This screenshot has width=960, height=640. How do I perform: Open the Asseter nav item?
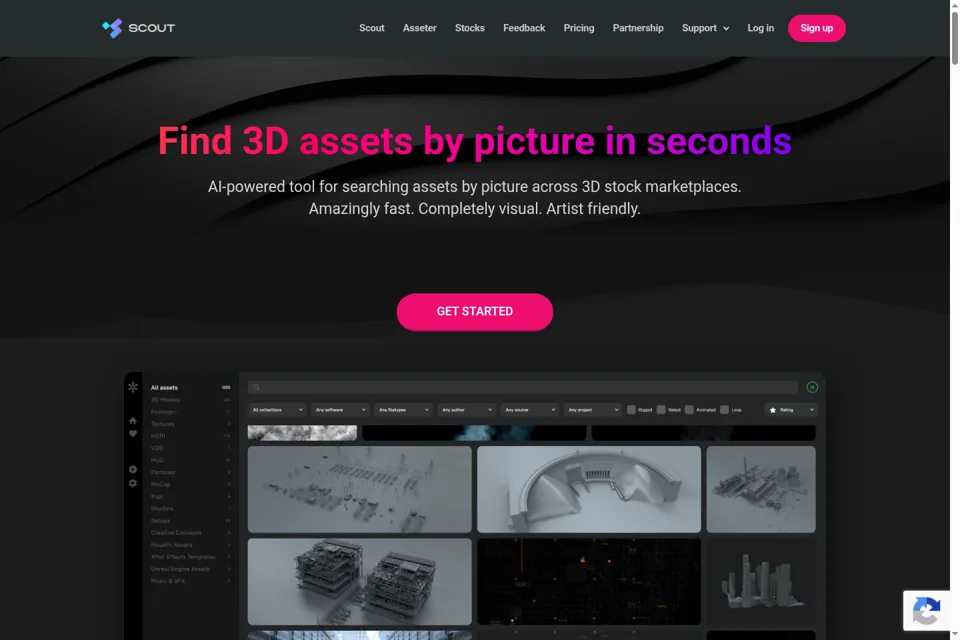click(x=419, y=28)
